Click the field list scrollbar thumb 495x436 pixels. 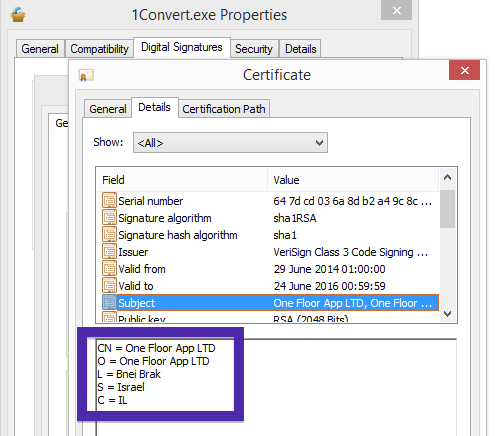click(448, 209)
